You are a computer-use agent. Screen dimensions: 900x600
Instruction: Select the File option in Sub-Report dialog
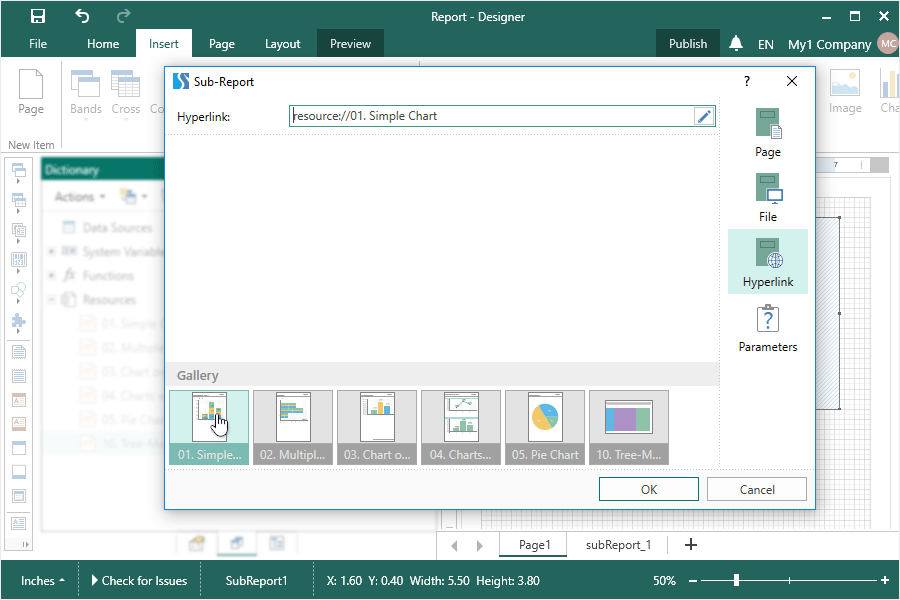[x=768, y=198]
